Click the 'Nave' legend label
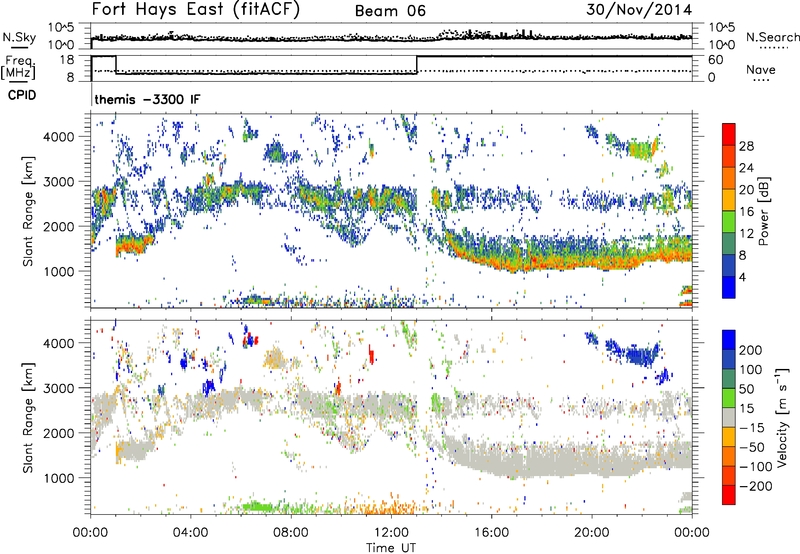This screenshot has width=800, height=554. coord(761,69)
